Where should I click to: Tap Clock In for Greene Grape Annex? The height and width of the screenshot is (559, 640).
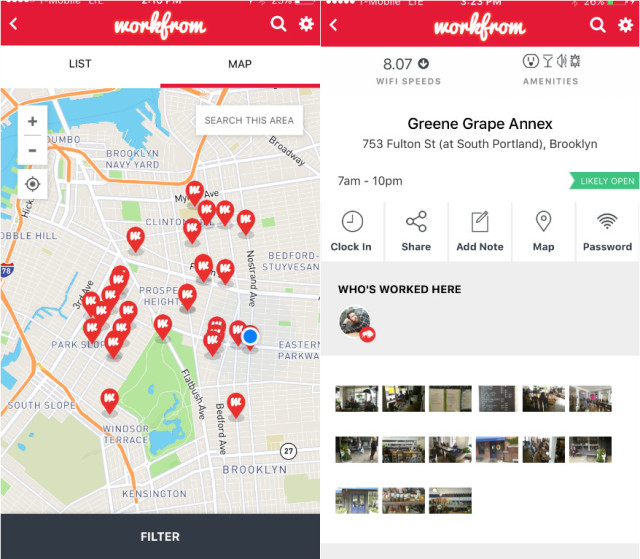click(x=351, y=231)
